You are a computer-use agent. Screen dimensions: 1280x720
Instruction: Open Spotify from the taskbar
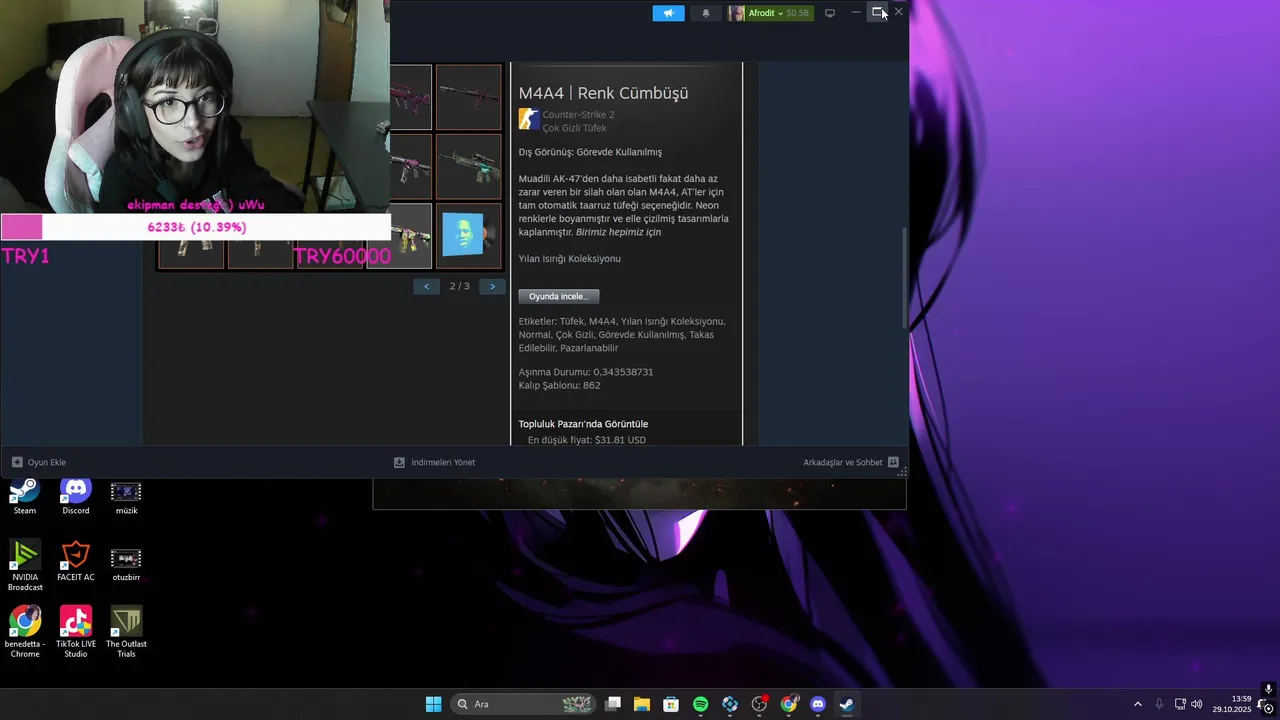tap(700, 704)
